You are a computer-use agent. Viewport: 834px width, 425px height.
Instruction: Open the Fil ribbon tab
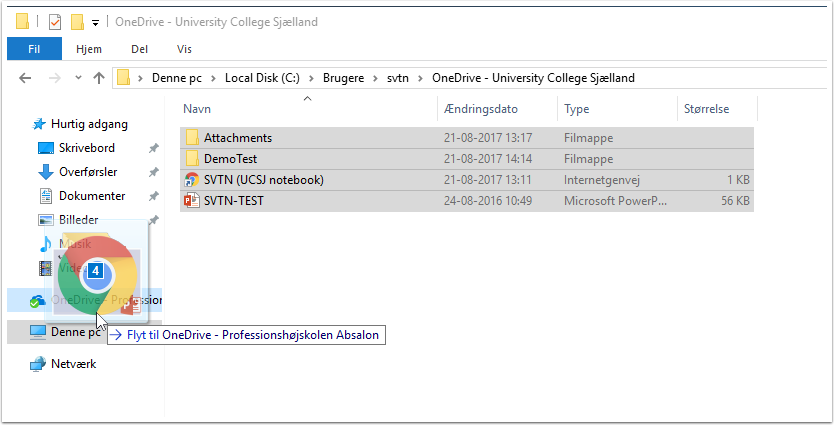tap(34, 49)
